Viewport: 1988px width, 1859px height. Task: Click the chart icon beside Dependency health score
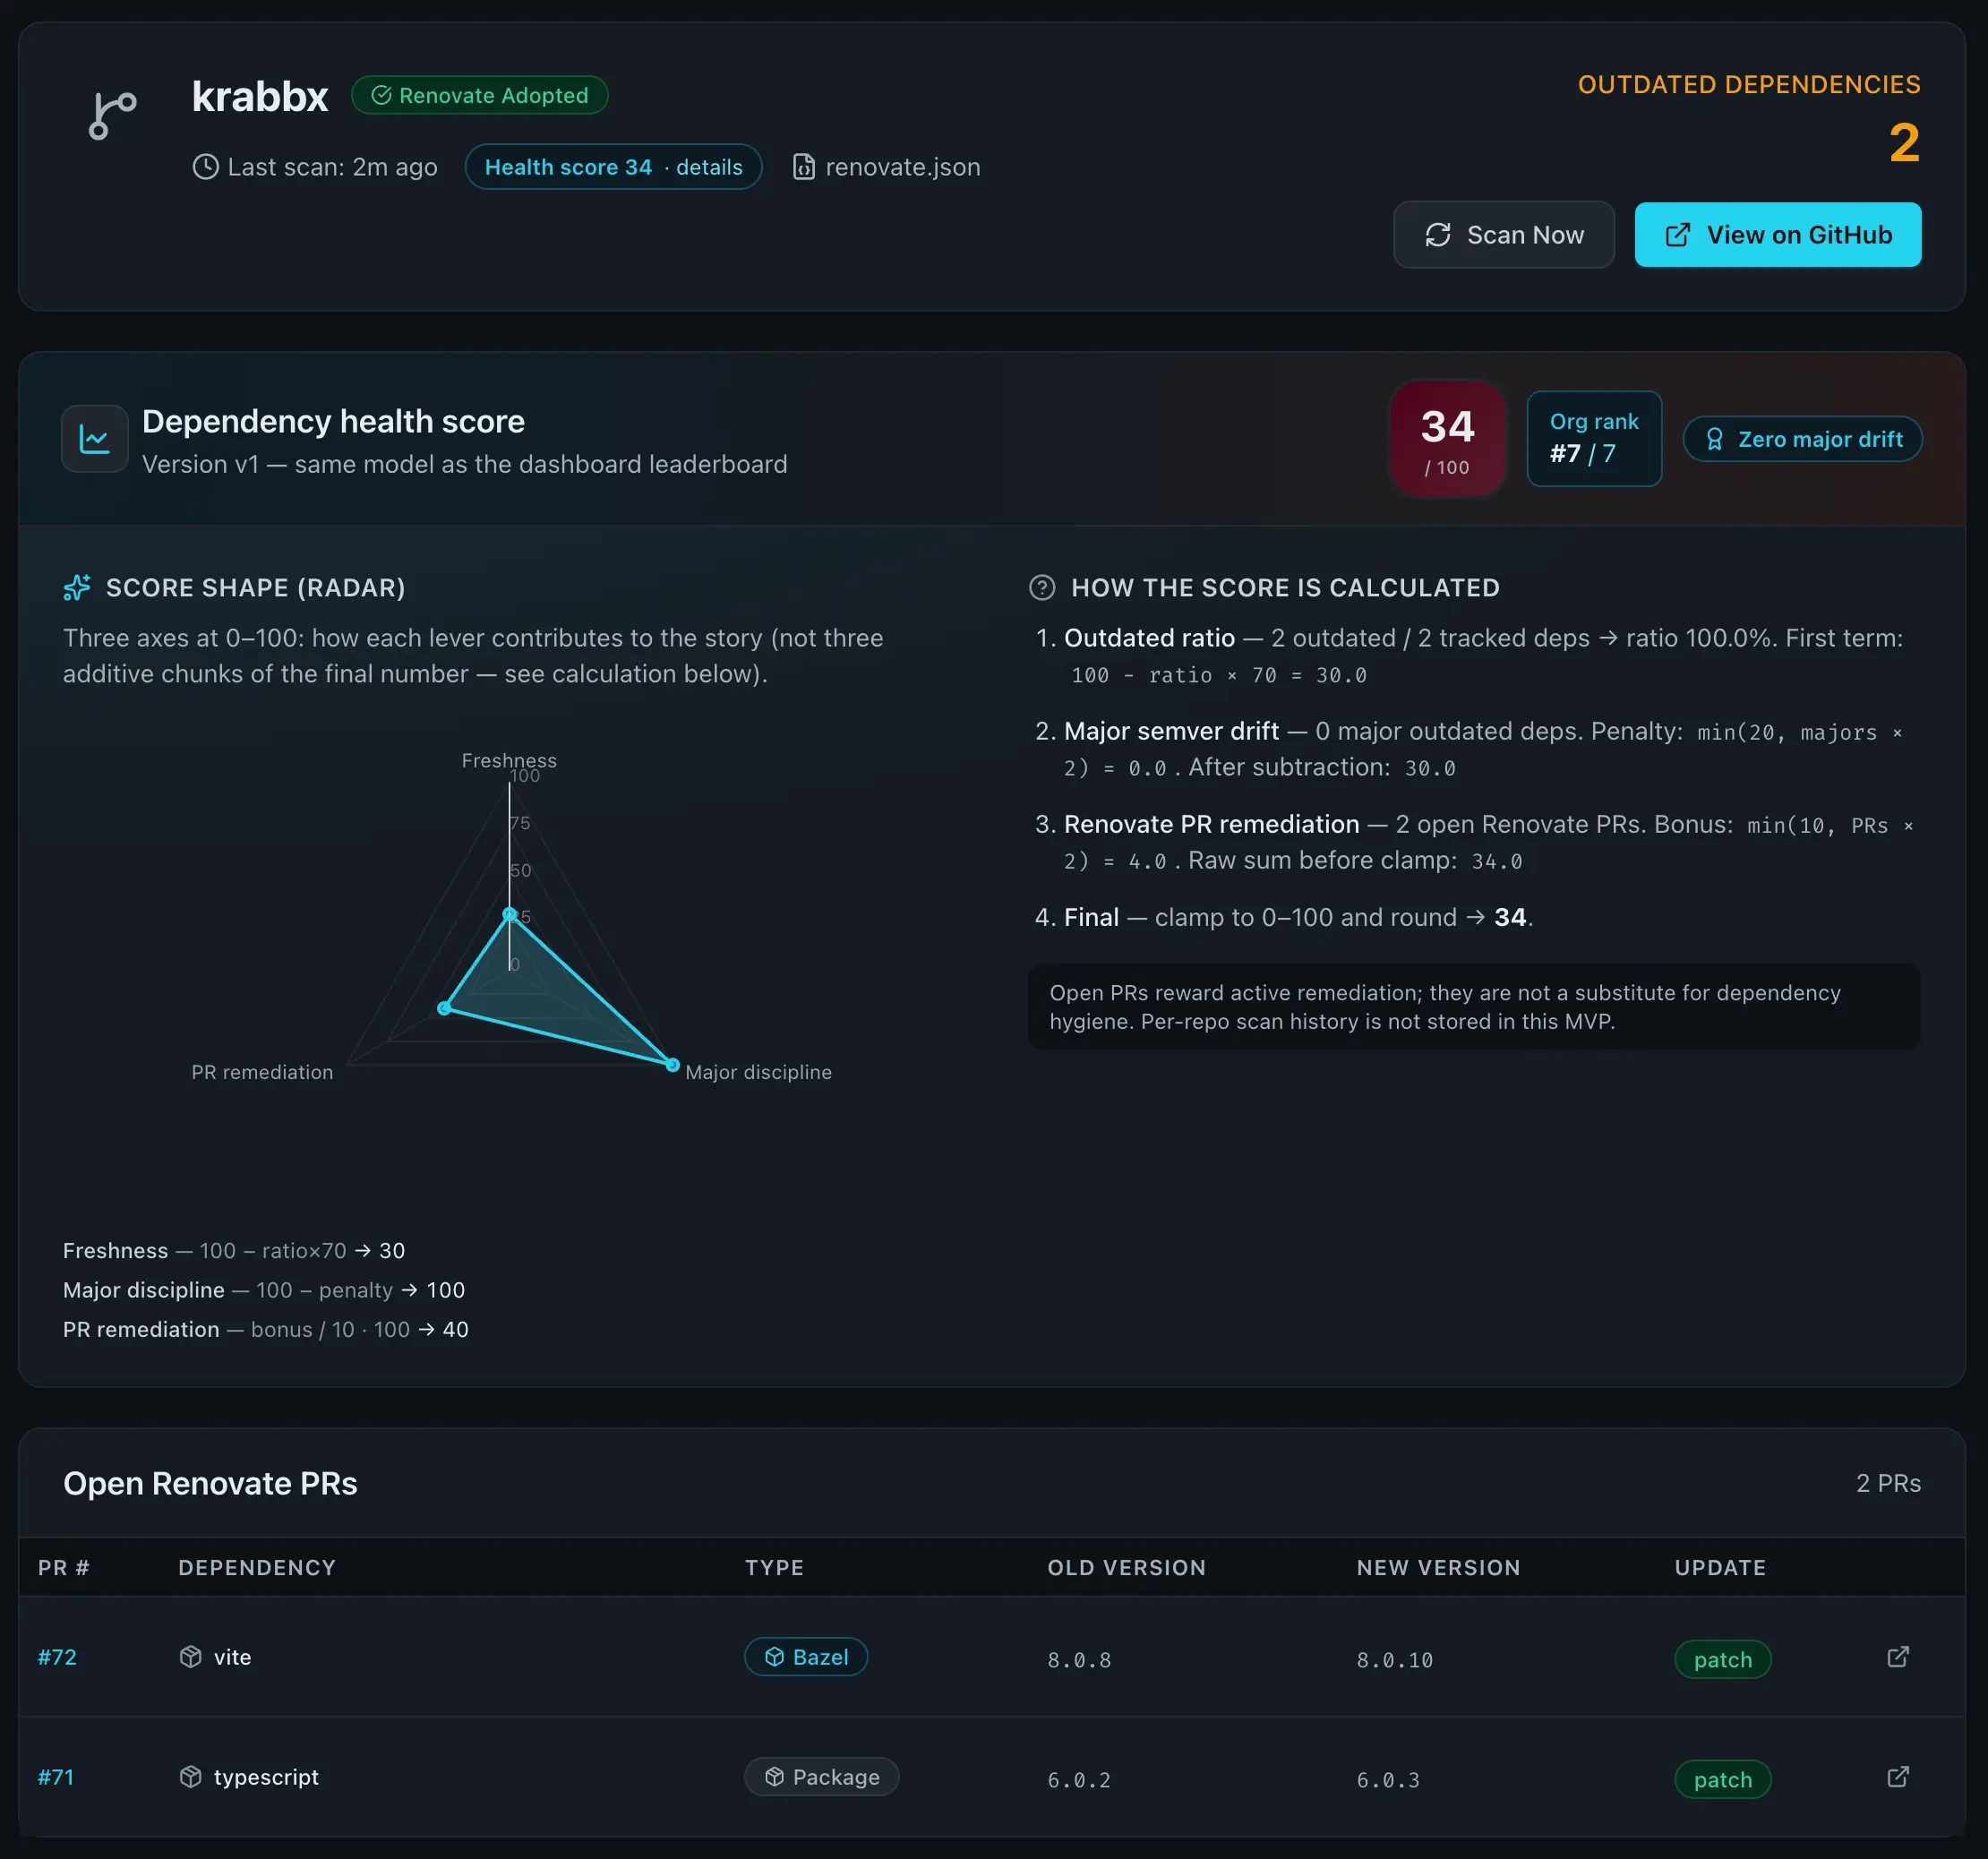point(95,439)
